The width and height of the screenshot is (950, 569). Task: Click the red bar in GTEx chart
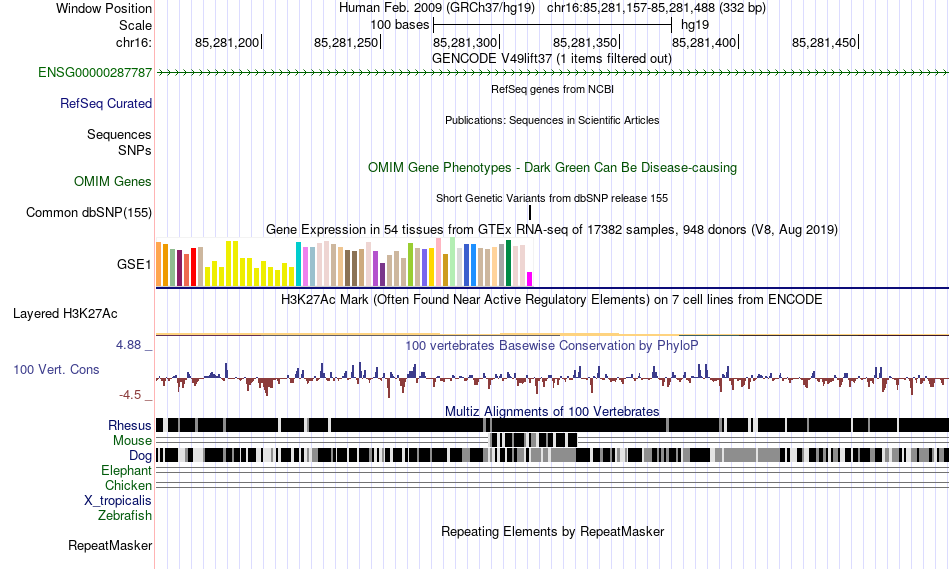click(x=193, y=267)
